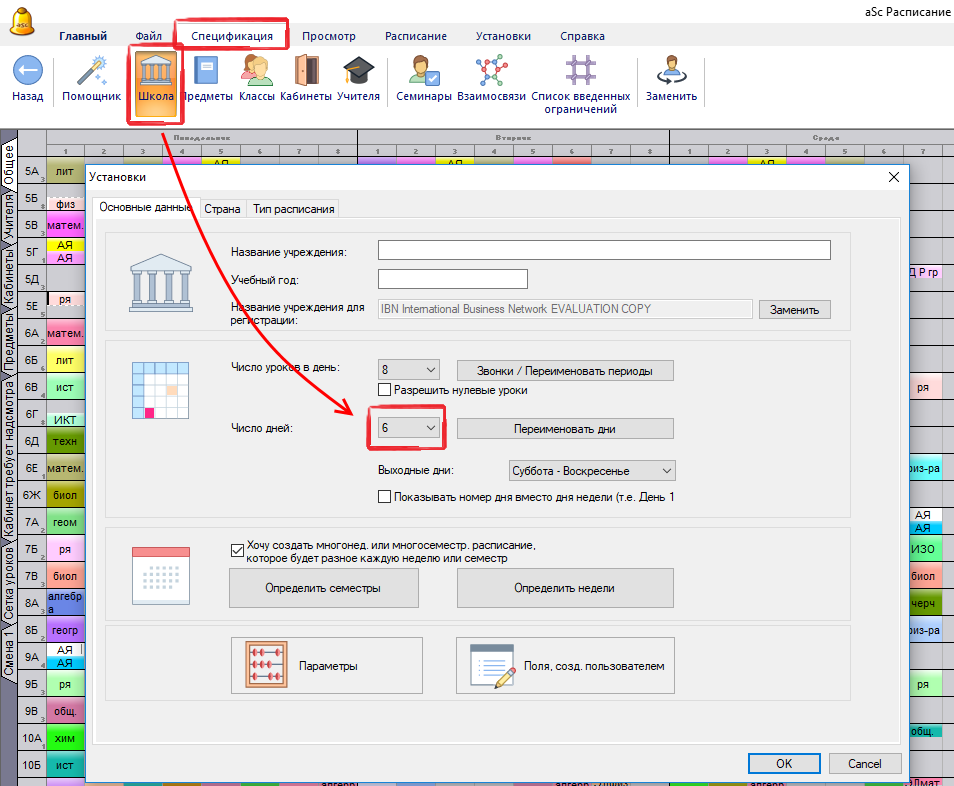The width and height of the screenshot is (954, 786).
Task: Enable Разрешить нулевые уроки checkbox
Action: pyautogui.click(x=385, y=390)
